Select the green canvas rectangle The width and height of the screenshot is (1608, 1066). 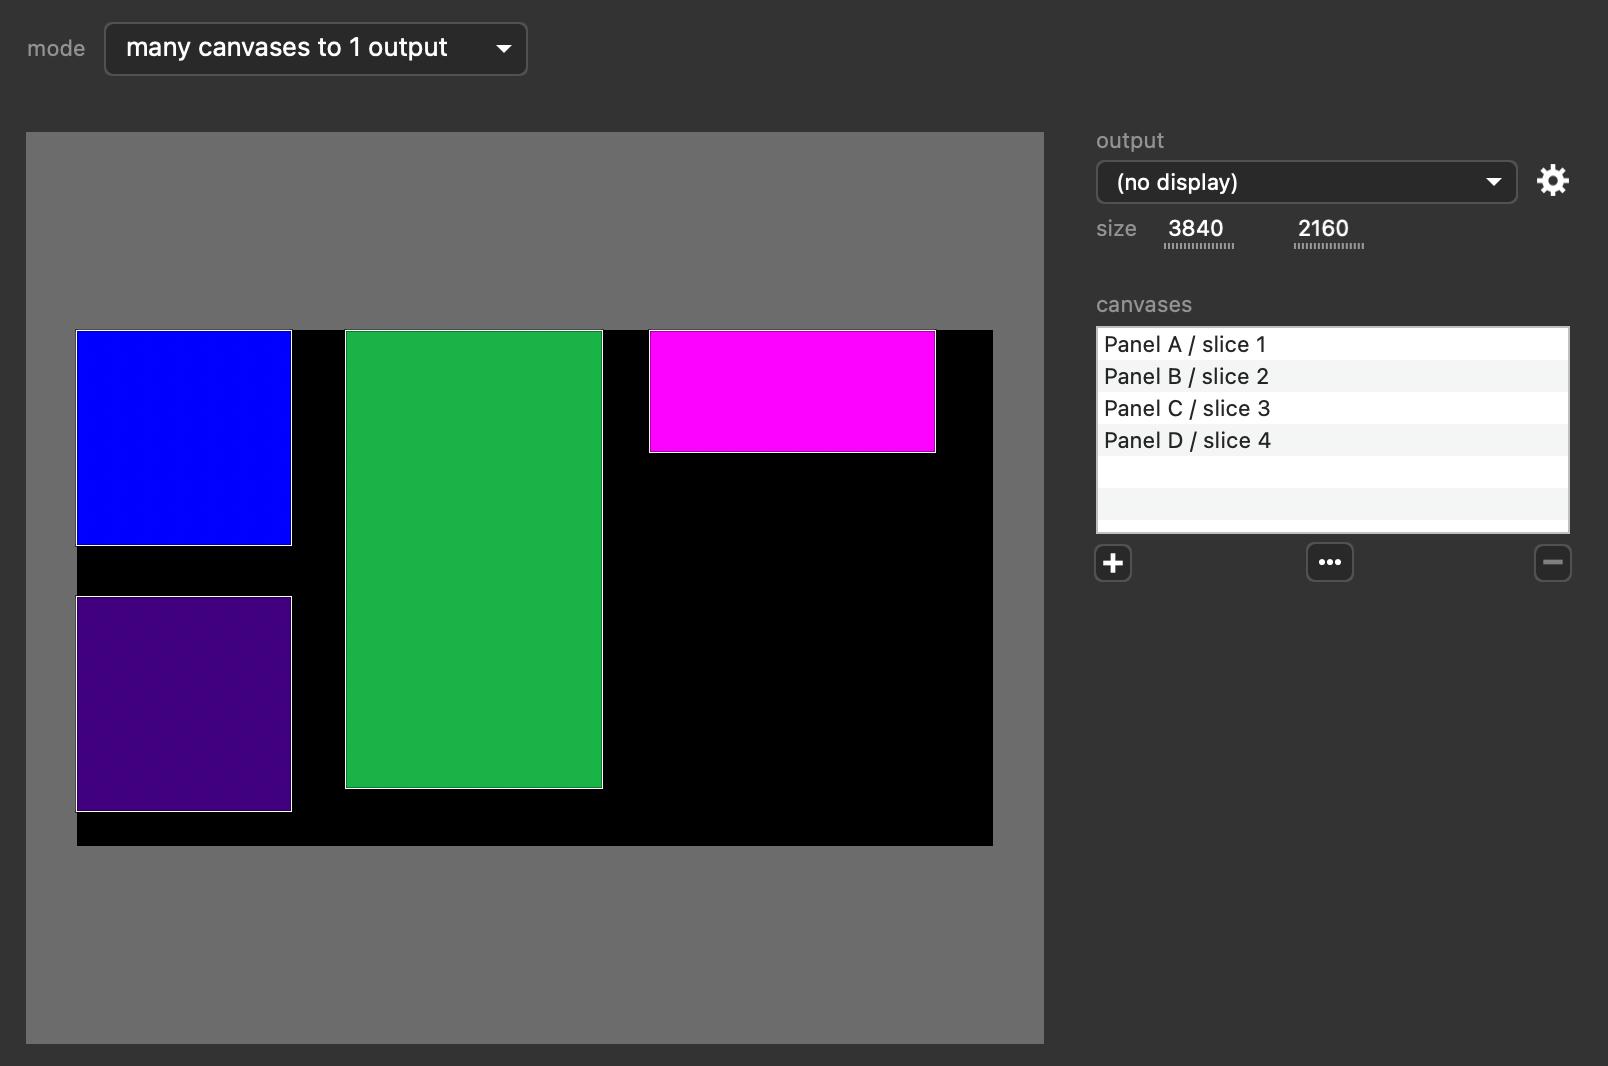(474, 559)
